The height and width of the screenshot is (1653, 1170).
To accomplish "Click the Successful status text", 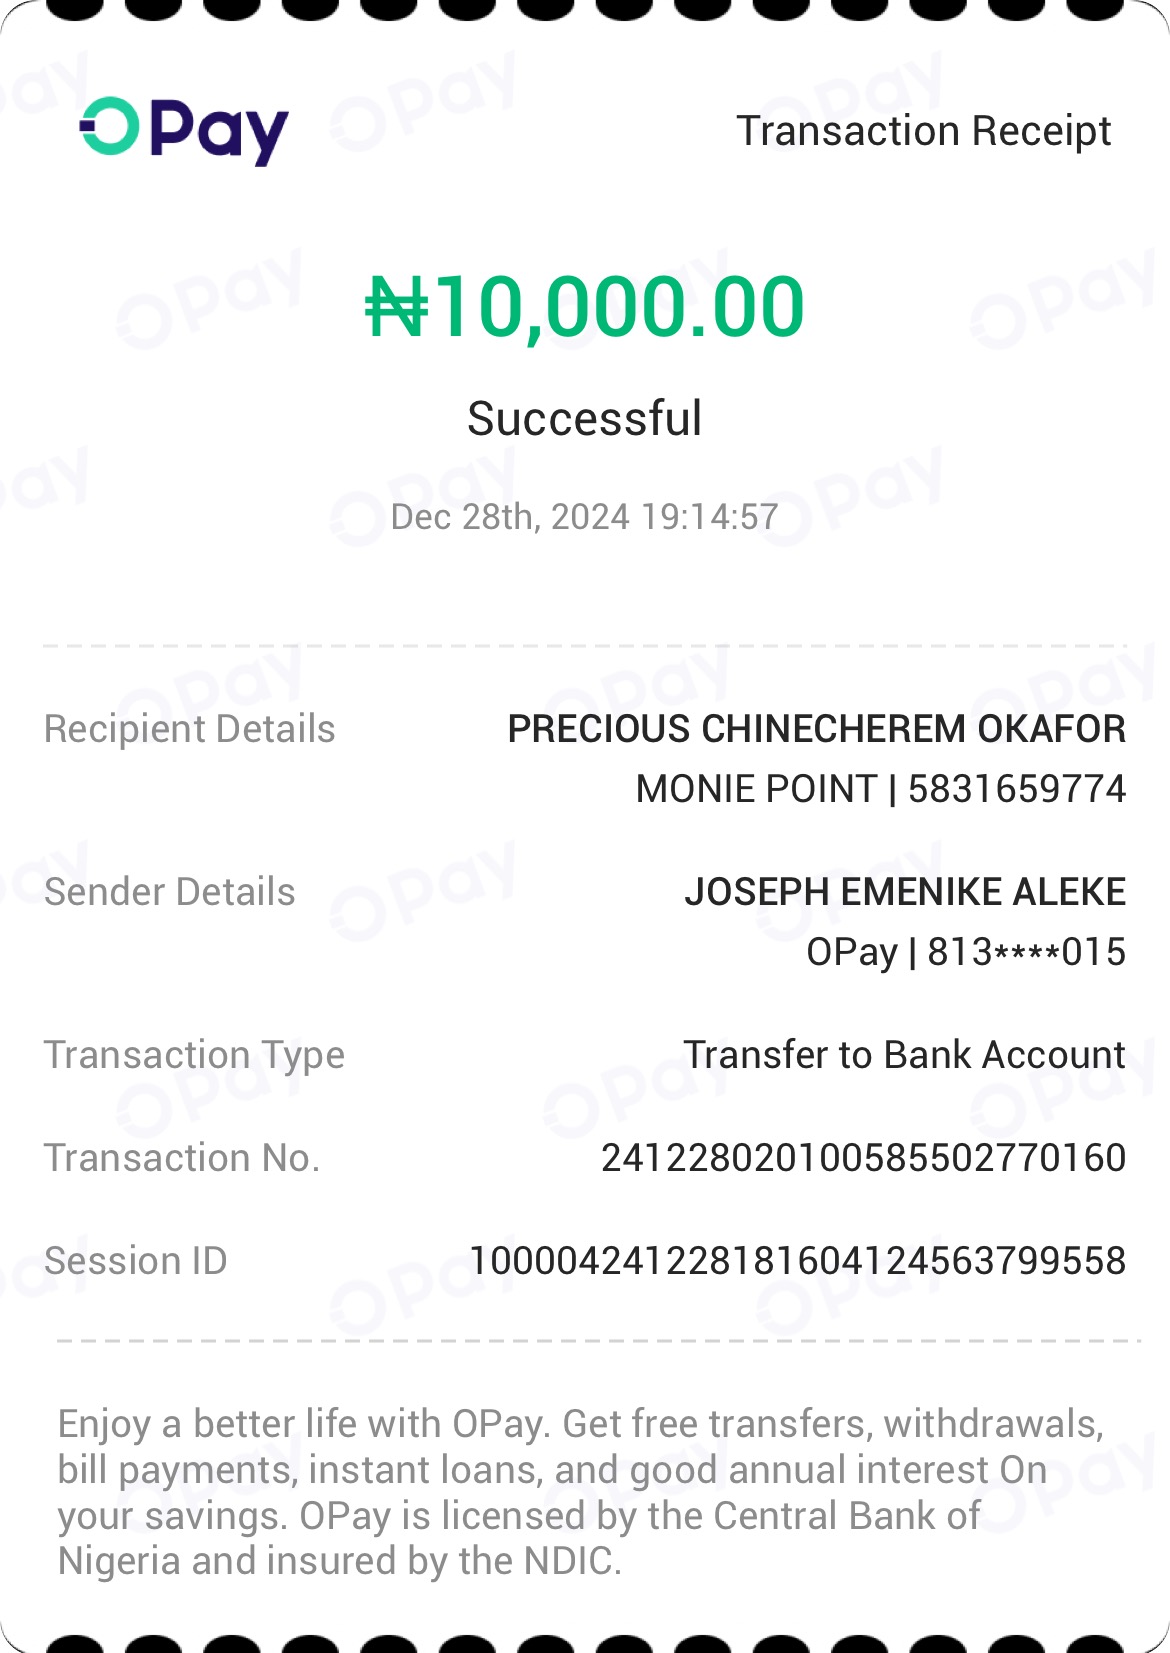I will [x=584, y=418].
